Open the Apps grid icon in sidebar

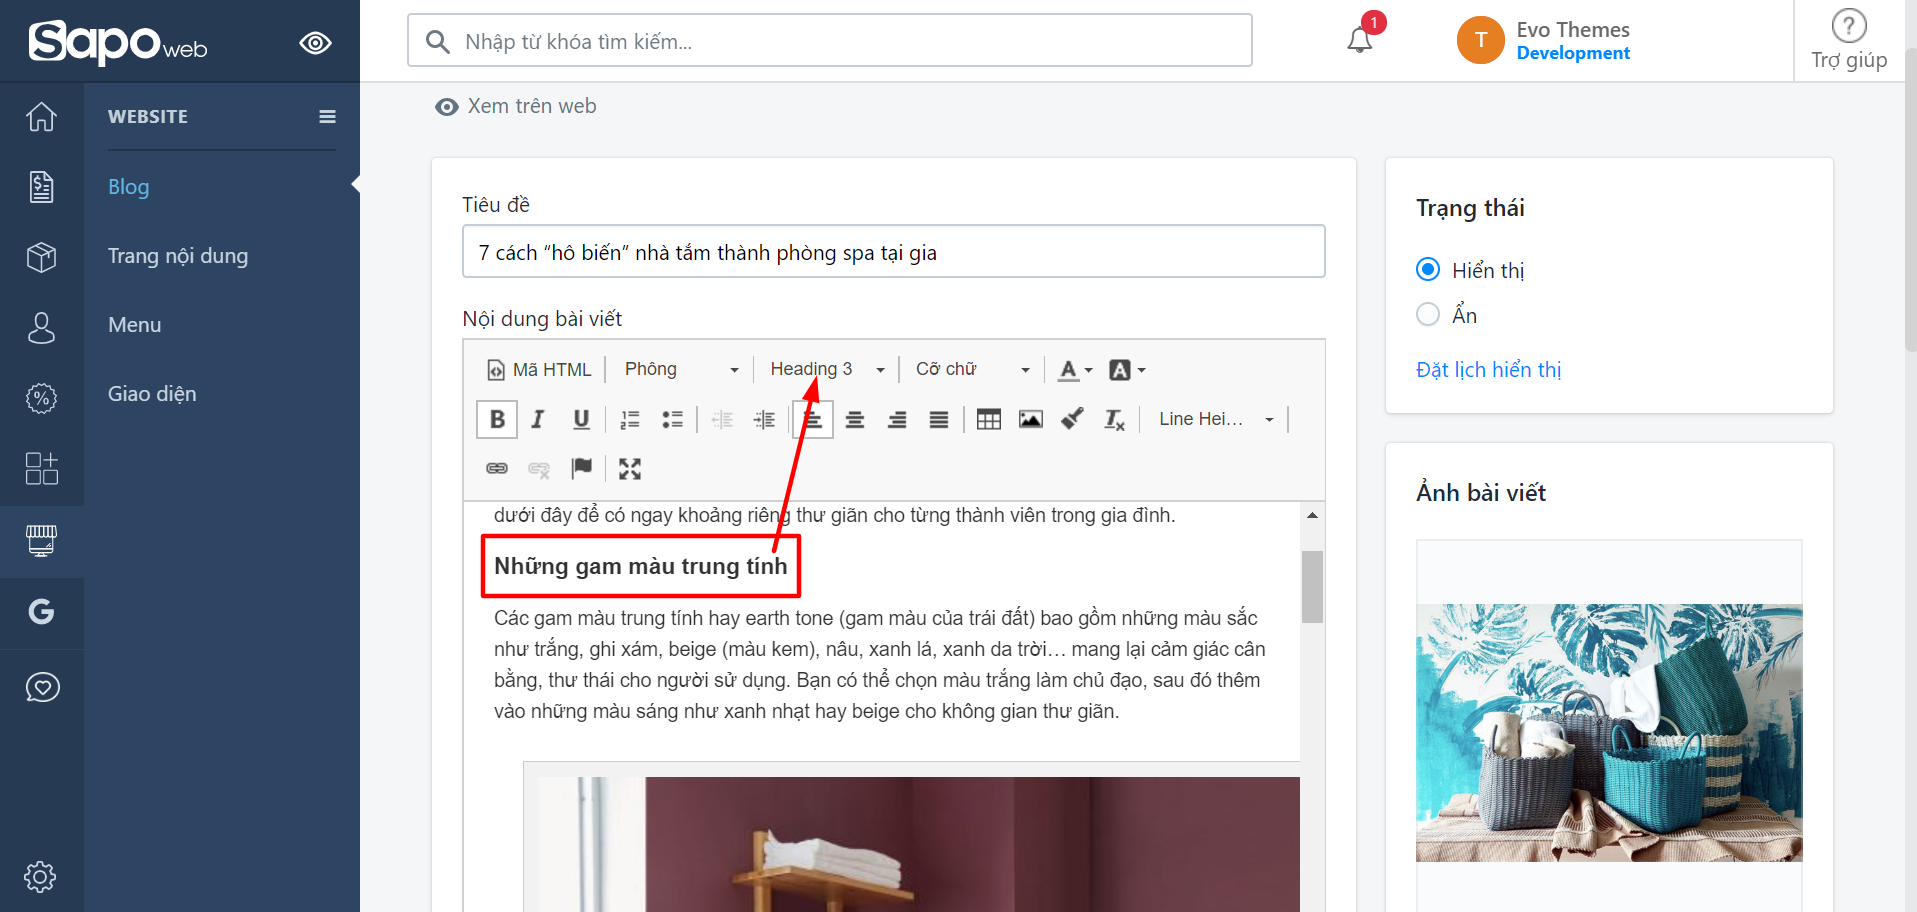(41, 468)
